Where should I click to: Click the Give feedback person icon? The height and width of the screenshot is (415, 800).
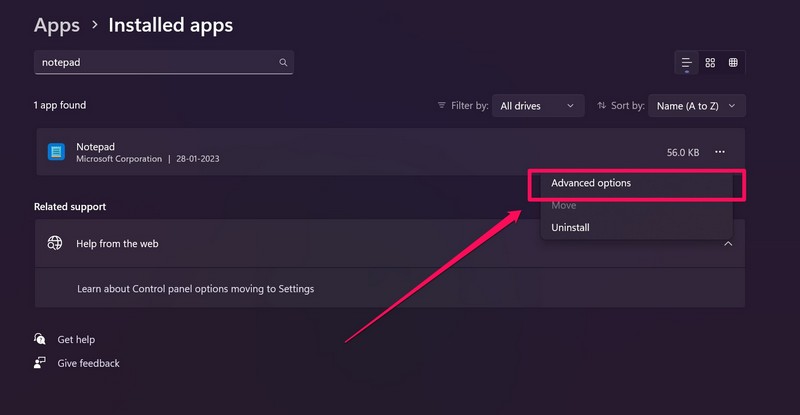pyautogui.click(x=40, y=363)
